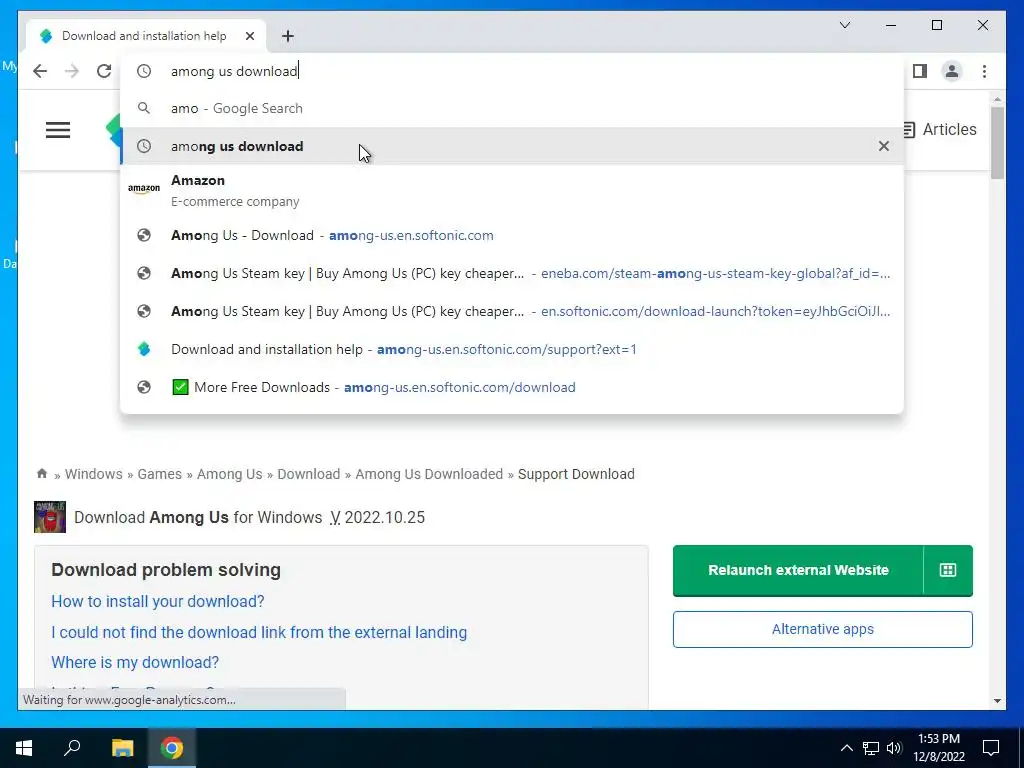The height and width of the screenshot is (768, 1024).
Task: Choose the 'among us download' history suggestion
Action: pos(512,146)
